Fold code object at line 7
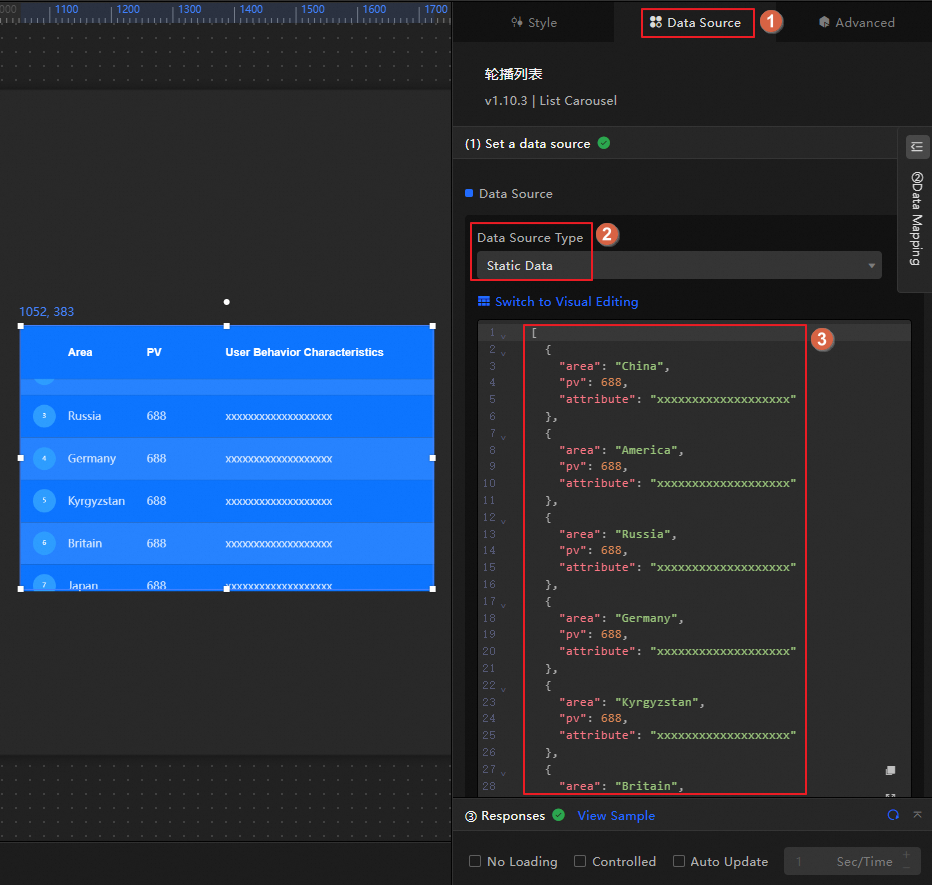 tap(503, 437)
